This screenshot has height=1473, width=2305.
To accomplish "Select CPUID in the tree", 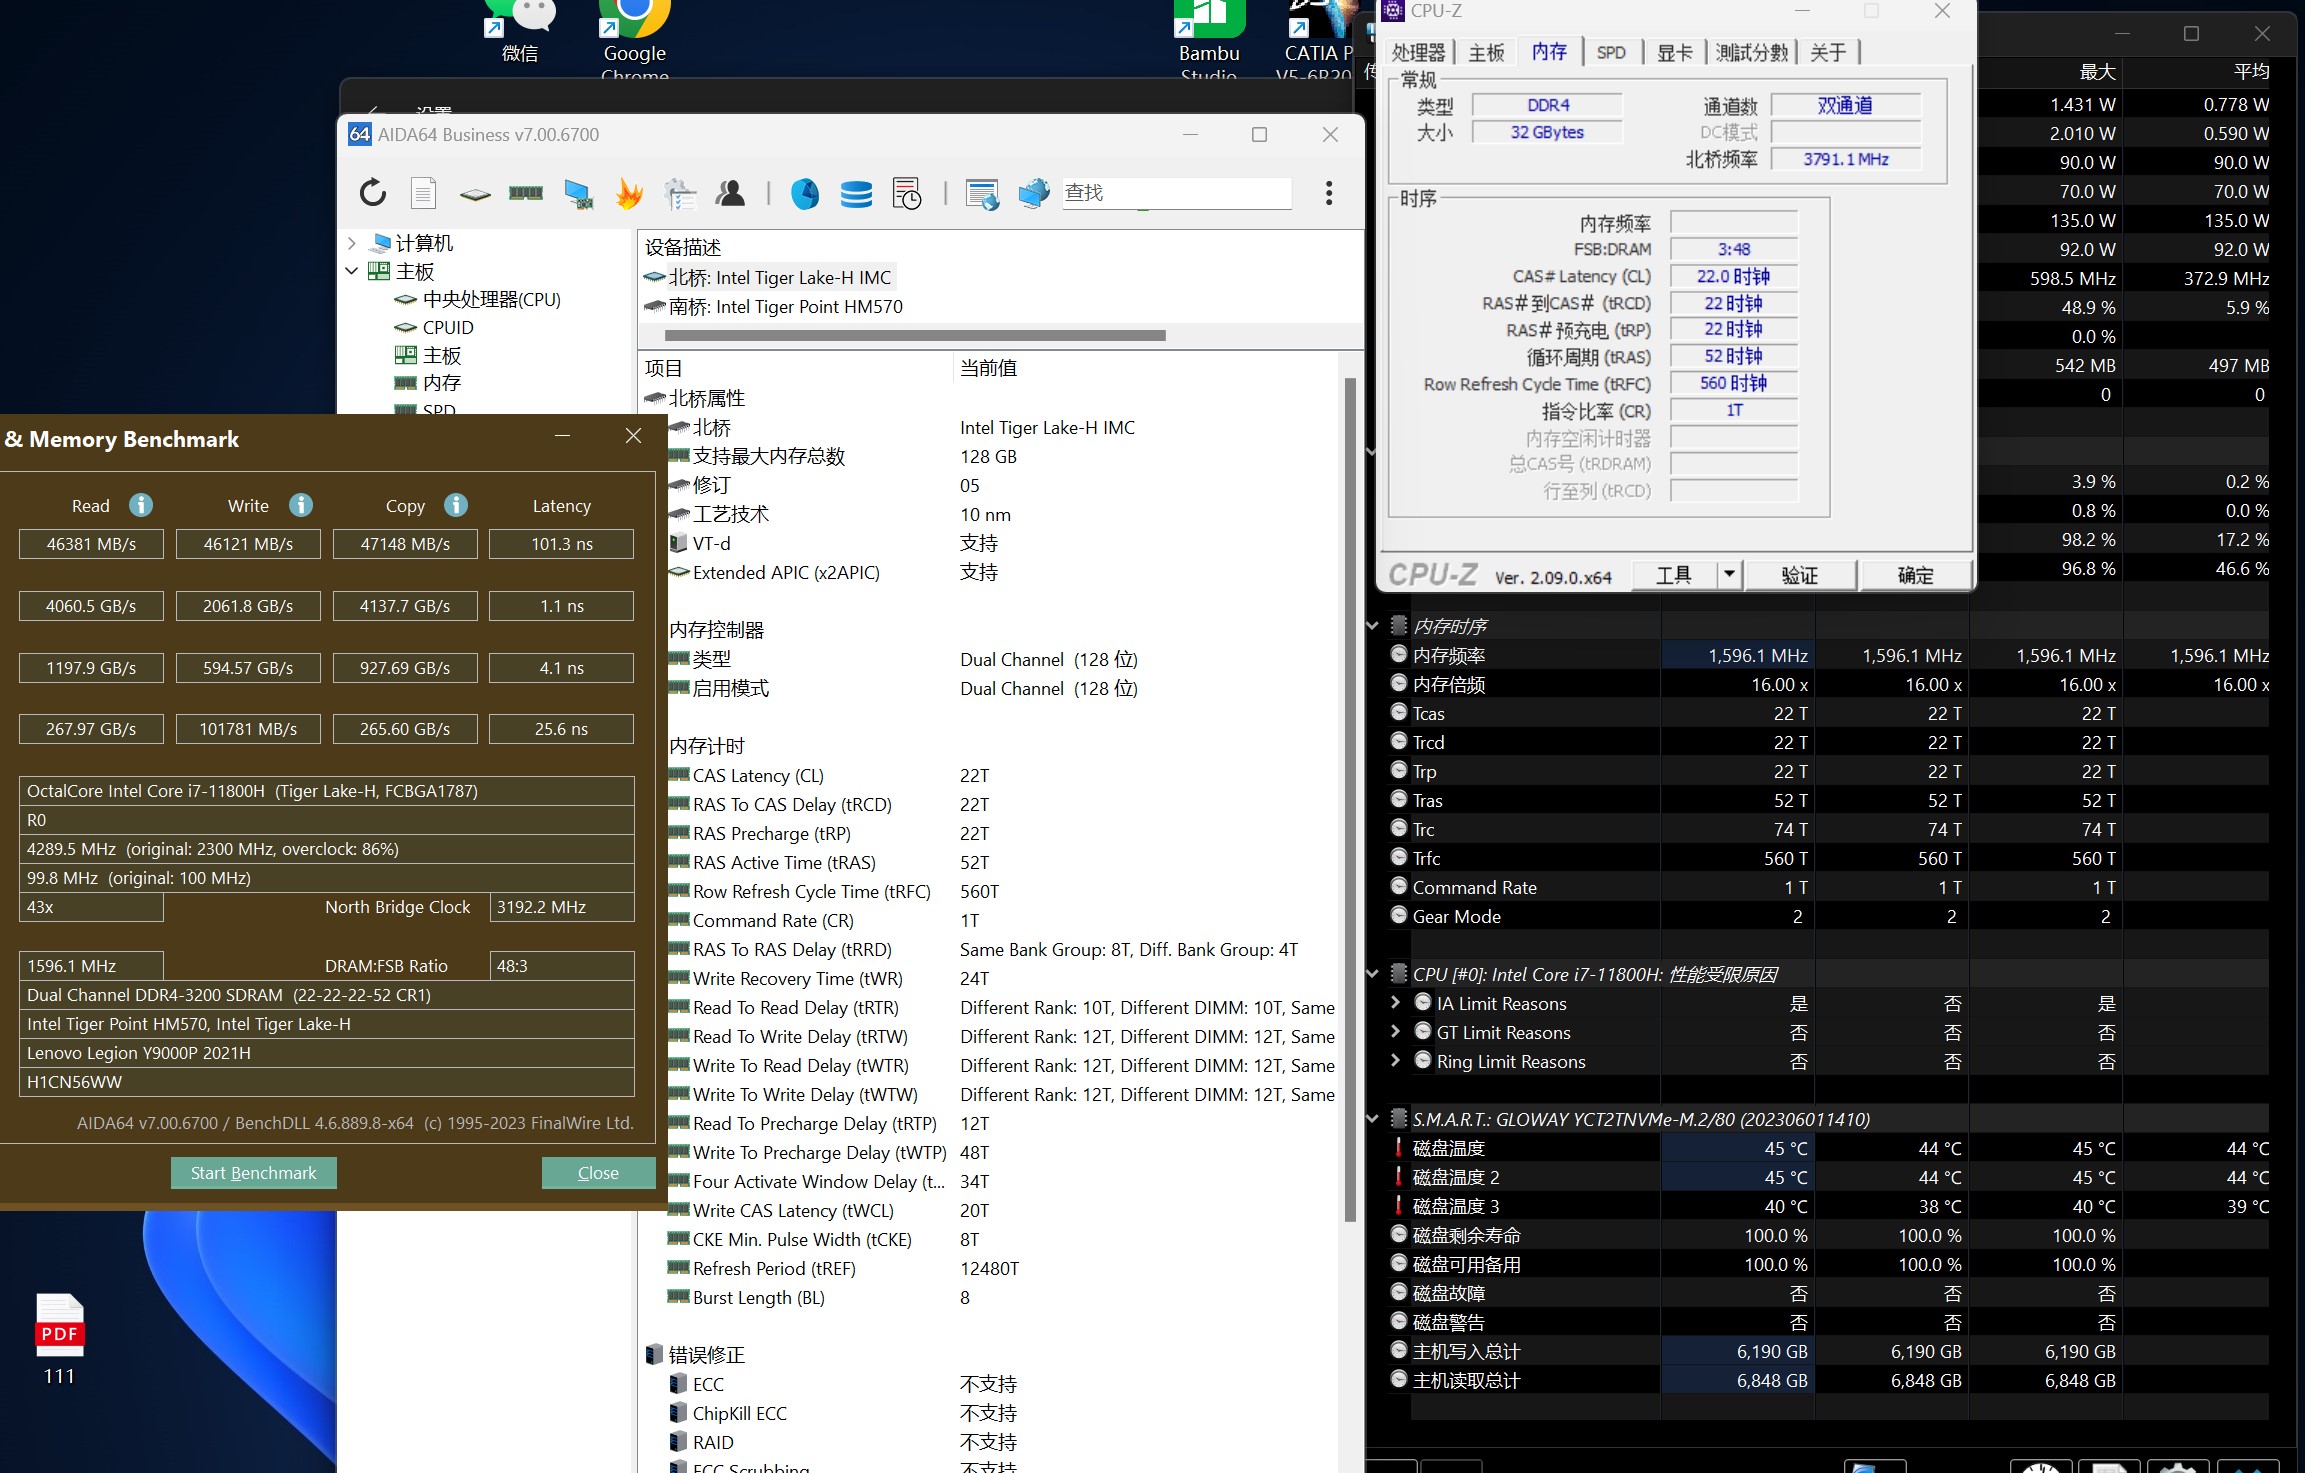I will point(447,327).
